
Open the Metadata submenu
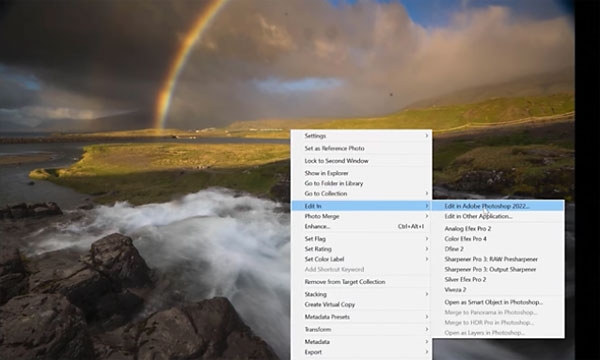(361, 342)
